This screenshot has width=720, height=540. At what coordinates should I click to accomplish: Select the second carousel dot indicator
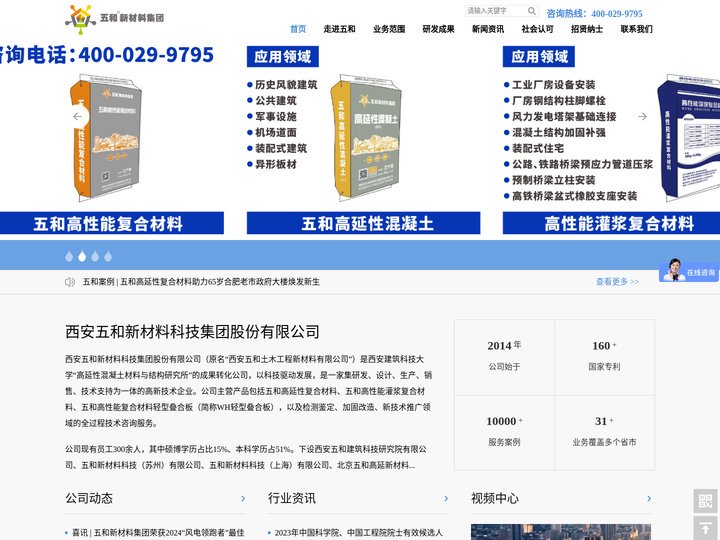(82, 256)
